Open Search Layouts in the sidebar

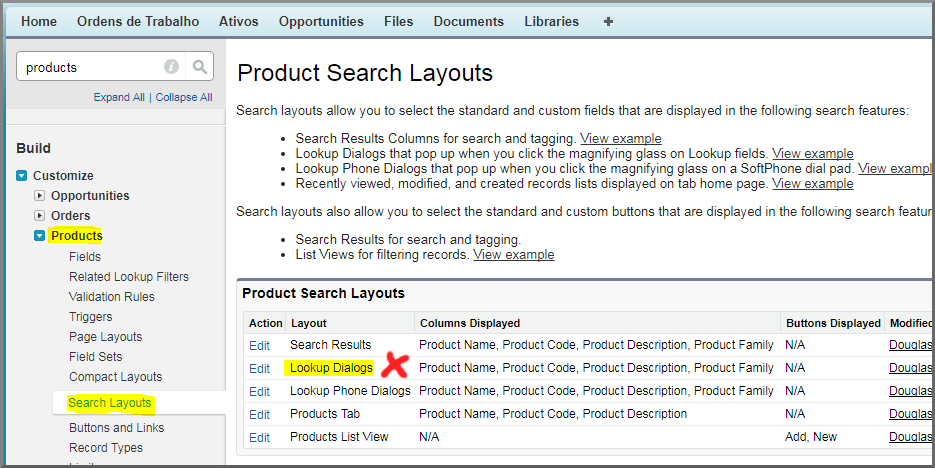tap(110, 403)
